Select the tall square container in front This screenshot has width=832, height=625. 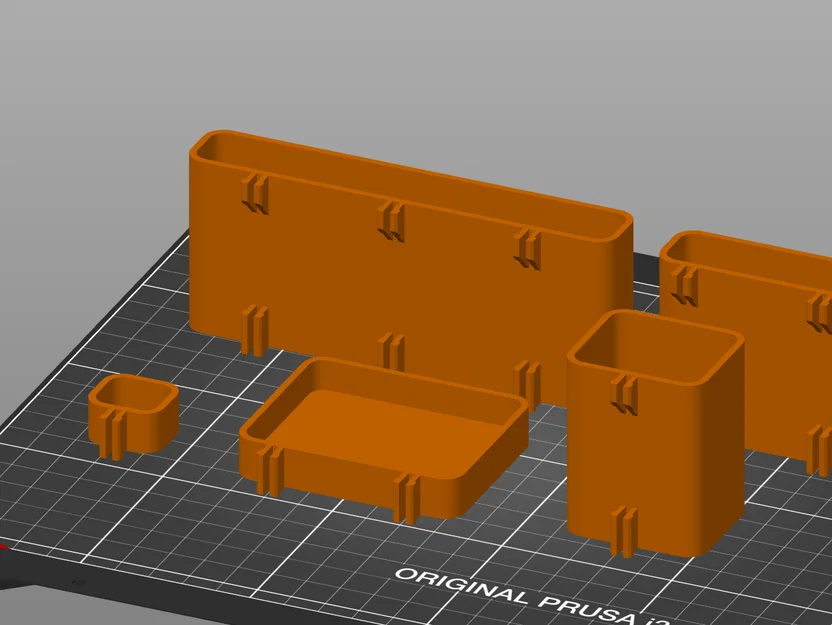tap(656, 433)
